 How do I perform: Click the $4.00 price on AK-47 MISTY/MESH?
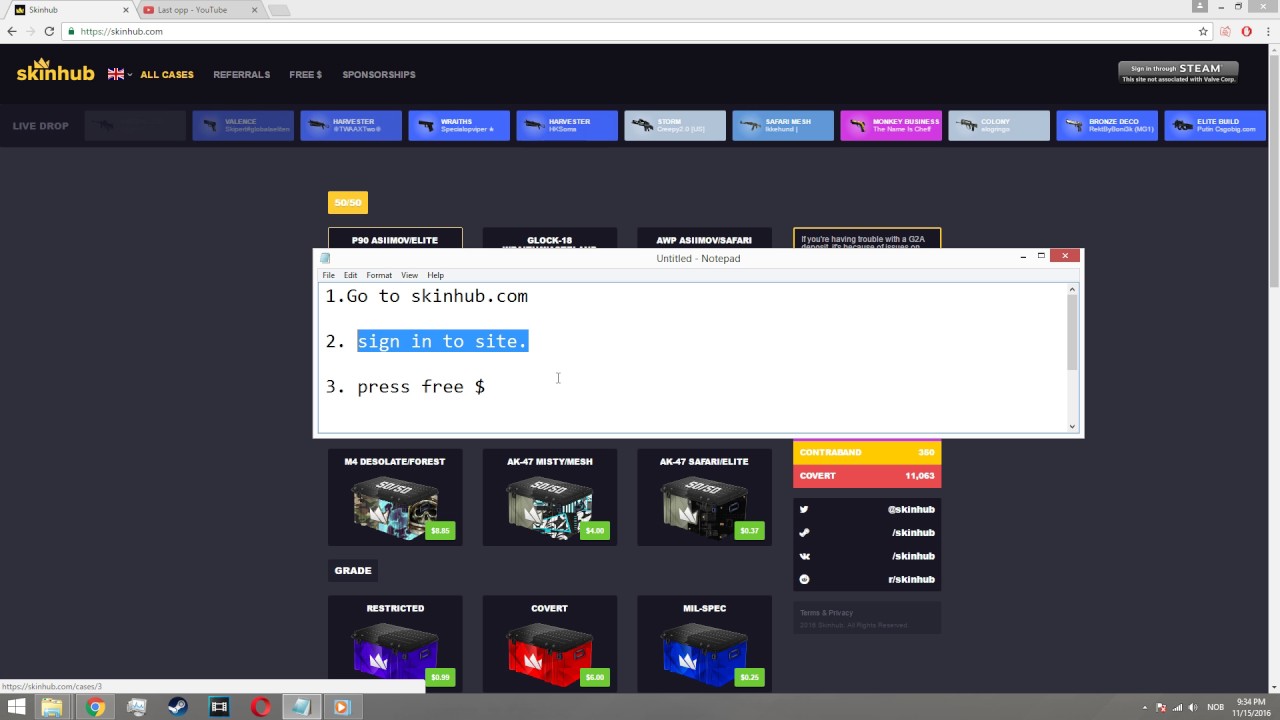pos(595,531)
